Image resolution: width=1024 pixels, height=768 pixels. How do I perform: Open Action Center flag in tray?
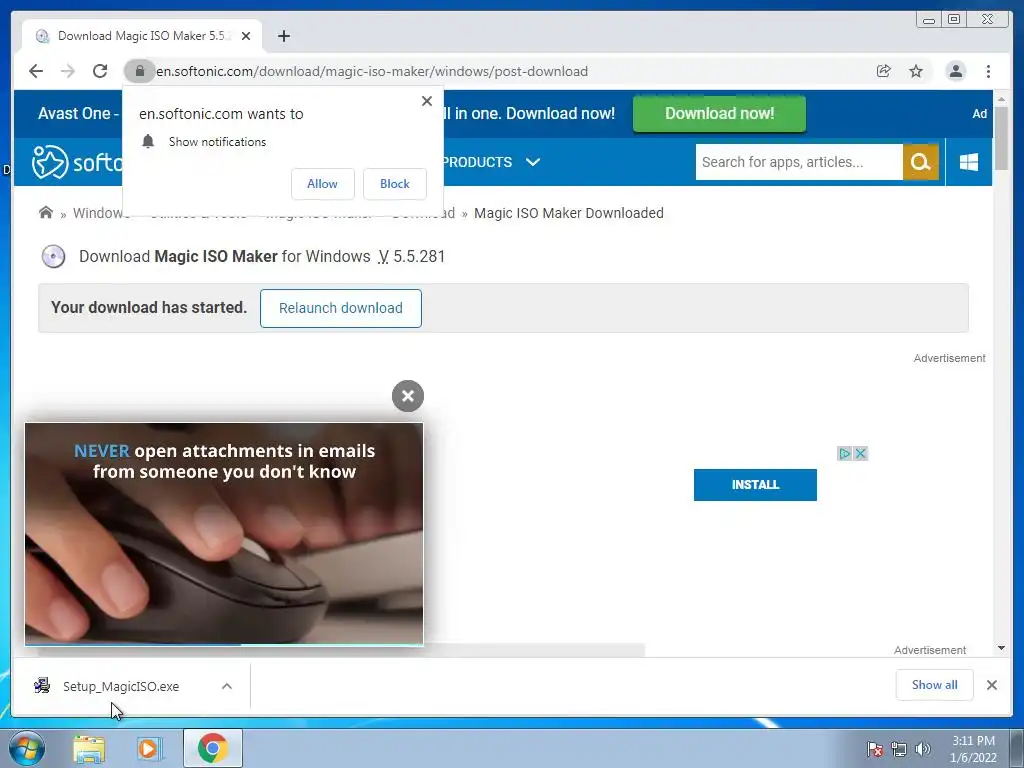874,749
